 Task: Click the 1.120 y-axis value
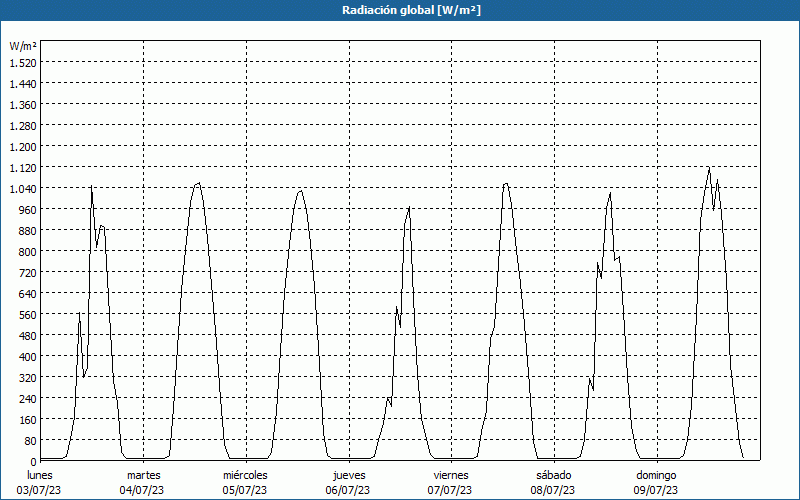point(23,167)
